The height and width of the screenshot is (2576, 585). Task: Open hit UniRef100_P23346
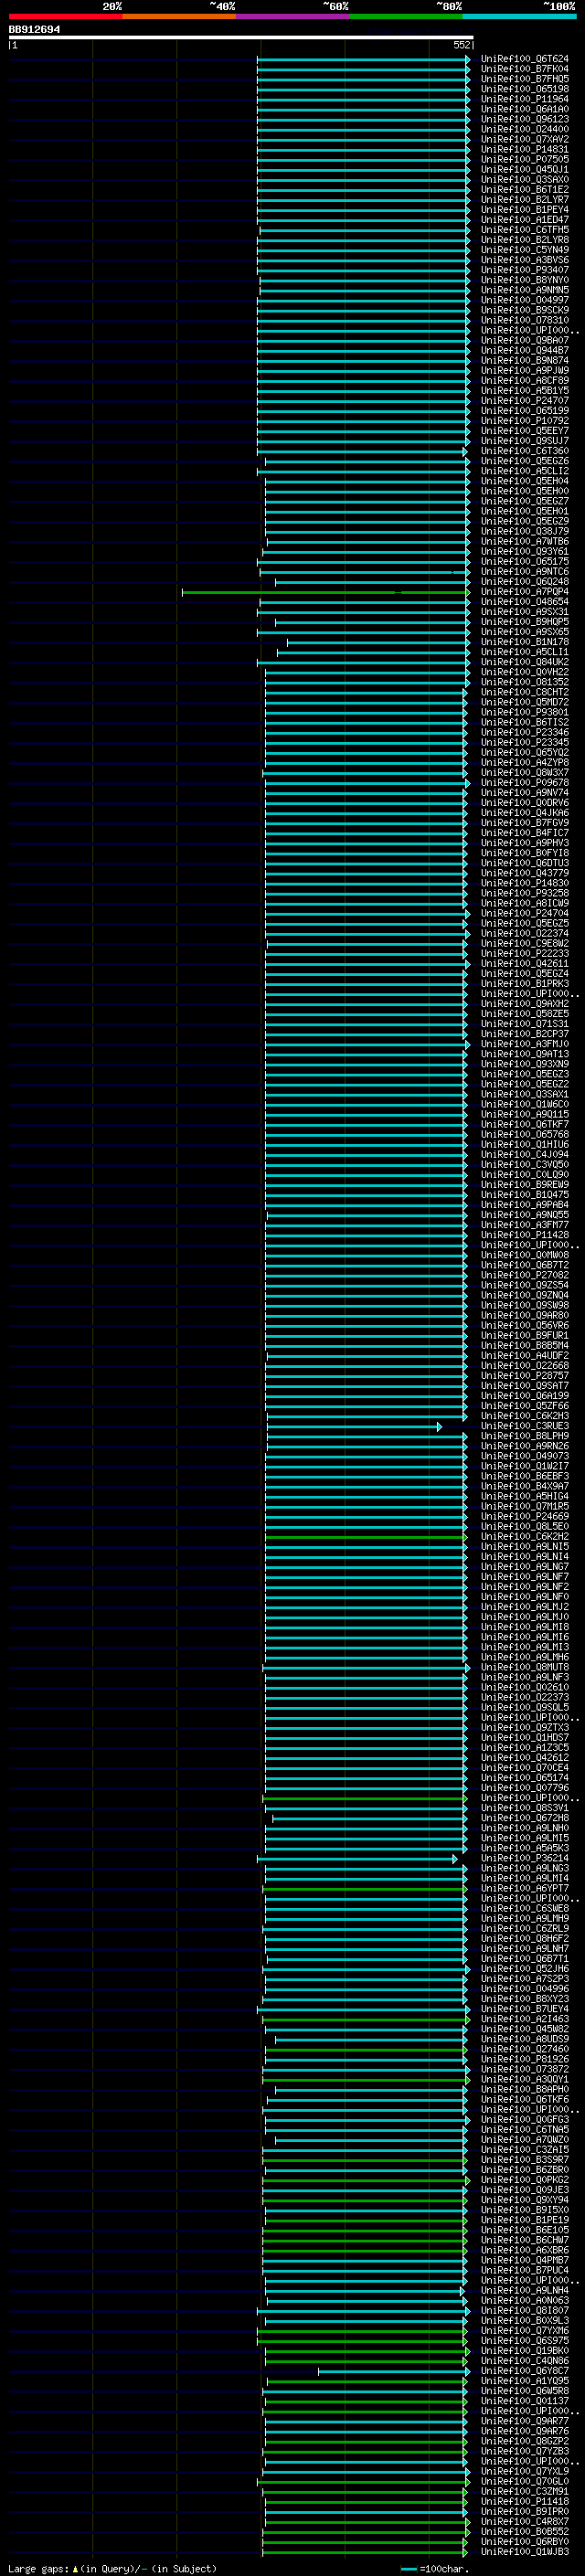[x=524, y=732]
